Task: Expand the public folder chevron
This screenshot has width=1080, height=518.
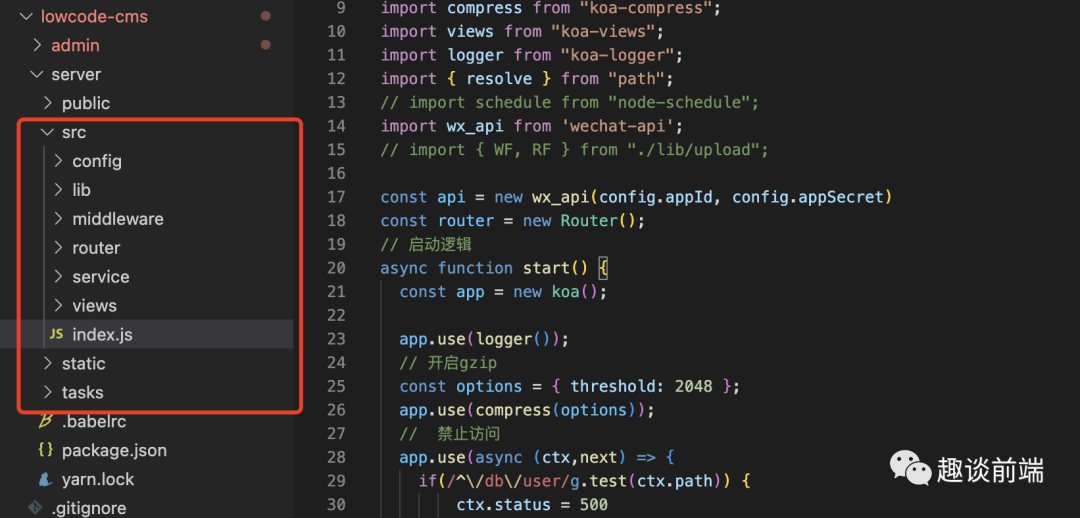Action: [48, 103]
